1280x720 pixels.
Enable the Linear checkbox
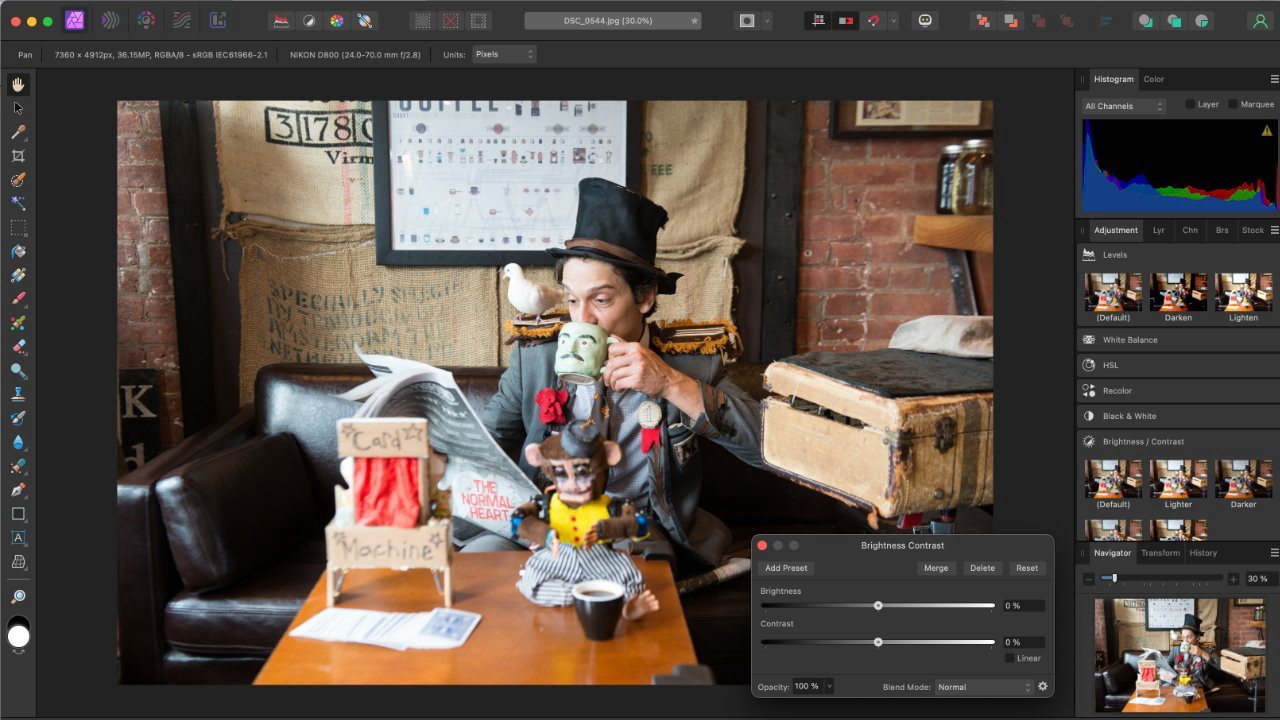(x=1010, y=658)
